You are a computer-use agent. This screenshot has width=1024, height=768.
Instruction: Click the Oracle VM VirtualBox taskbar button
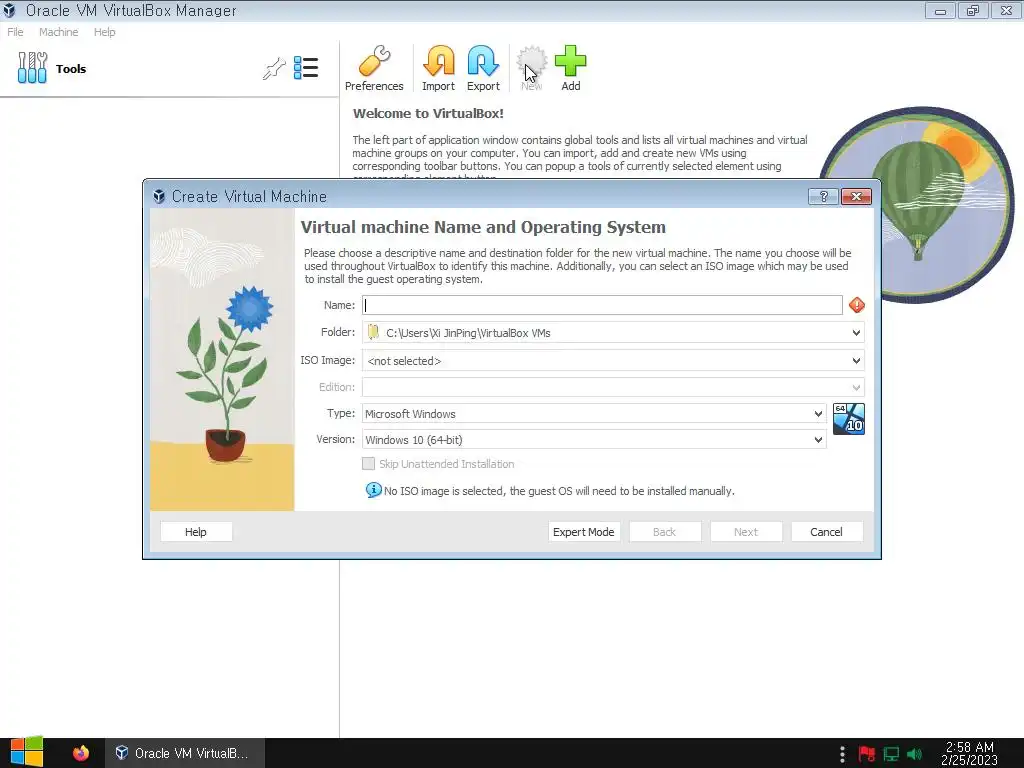tap(185, 753)
